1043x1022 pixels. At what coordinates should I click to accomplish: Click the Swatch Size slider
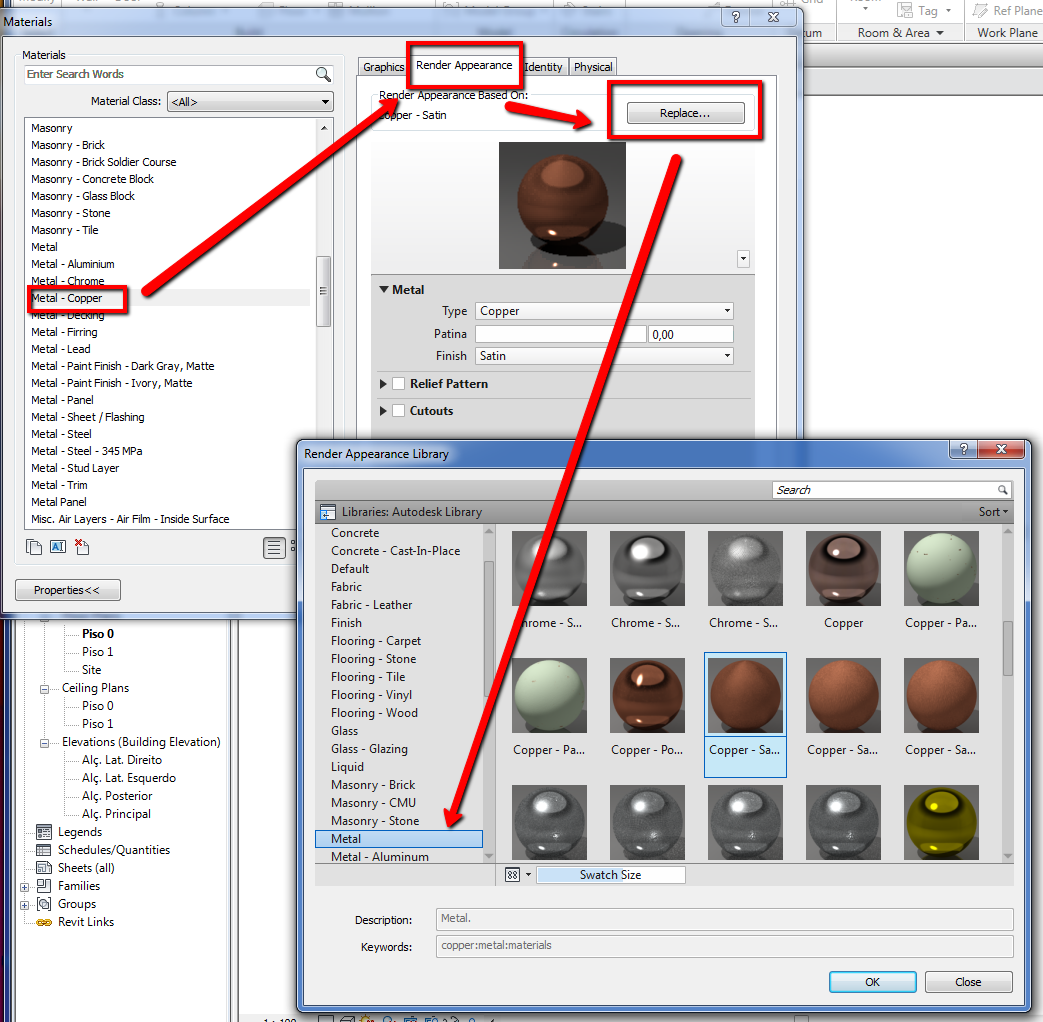point(611,875)
